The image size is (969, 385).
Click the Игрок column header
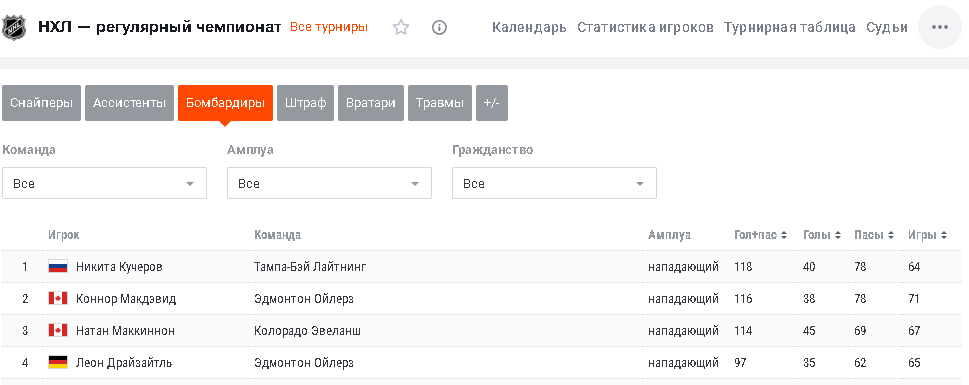pyautogui.click(x=64, y=235)
